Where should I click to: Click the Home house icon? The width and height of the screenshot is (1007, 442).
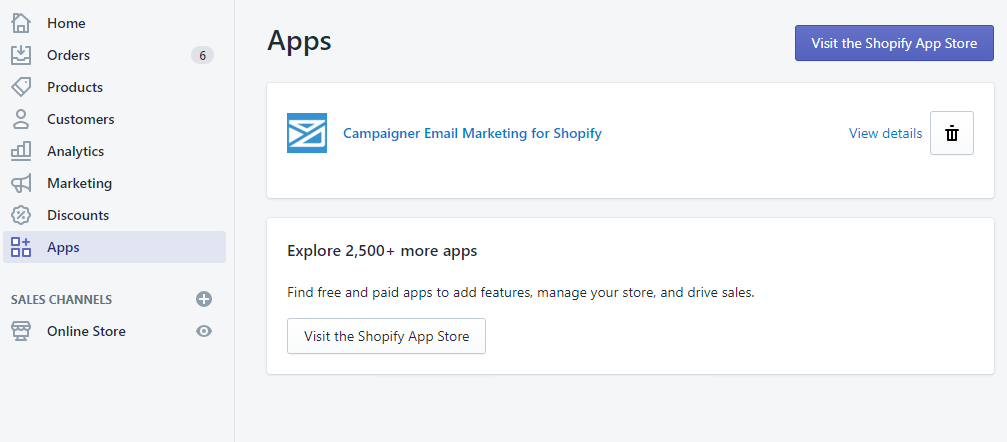pos(21,23)
